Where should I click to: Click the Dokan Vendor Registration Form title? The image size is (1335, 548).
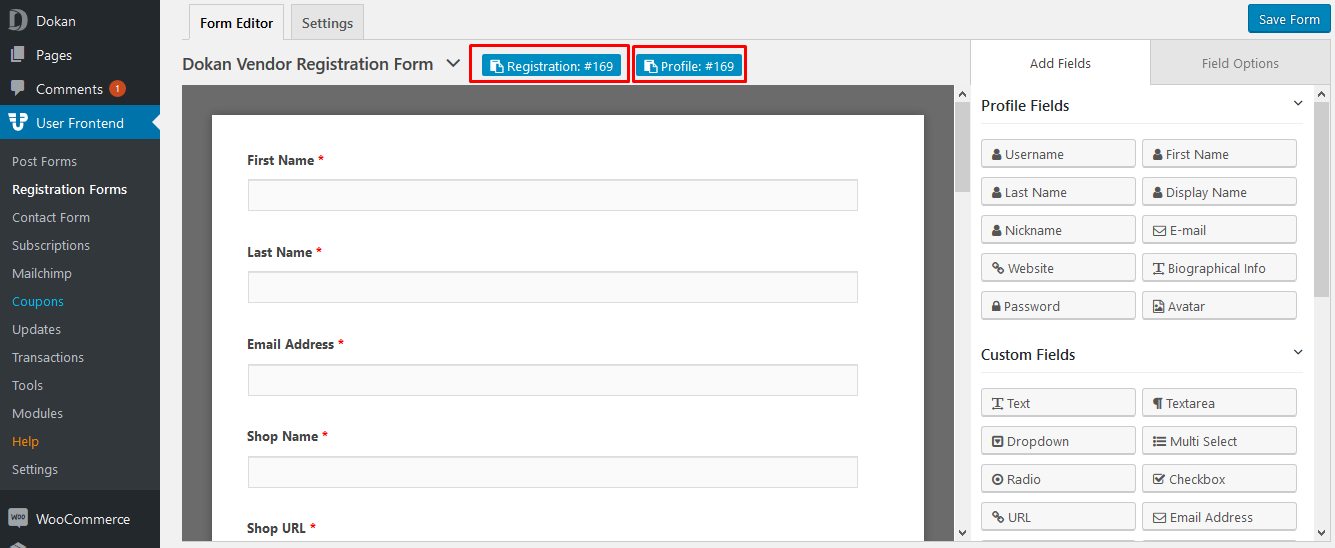[308, 64]
